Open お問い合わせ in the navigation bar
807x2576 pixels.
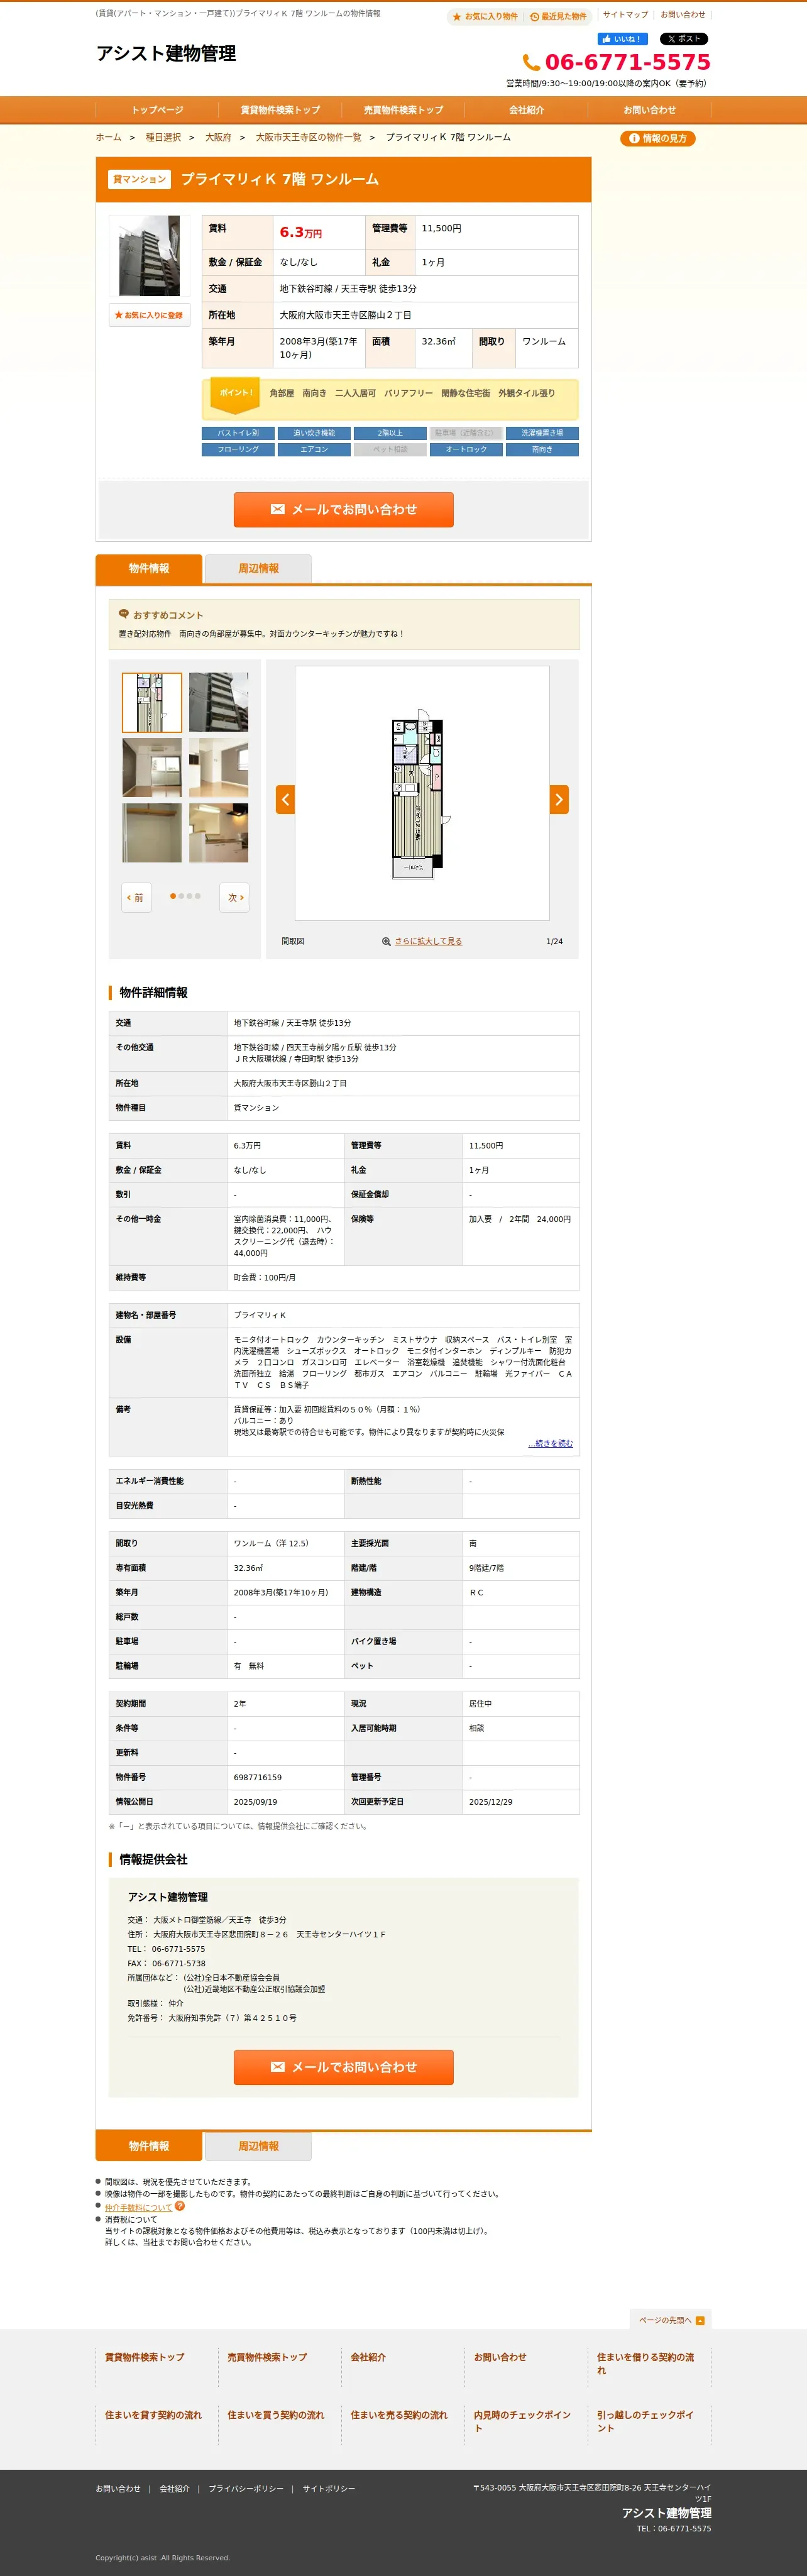point(649,110)
